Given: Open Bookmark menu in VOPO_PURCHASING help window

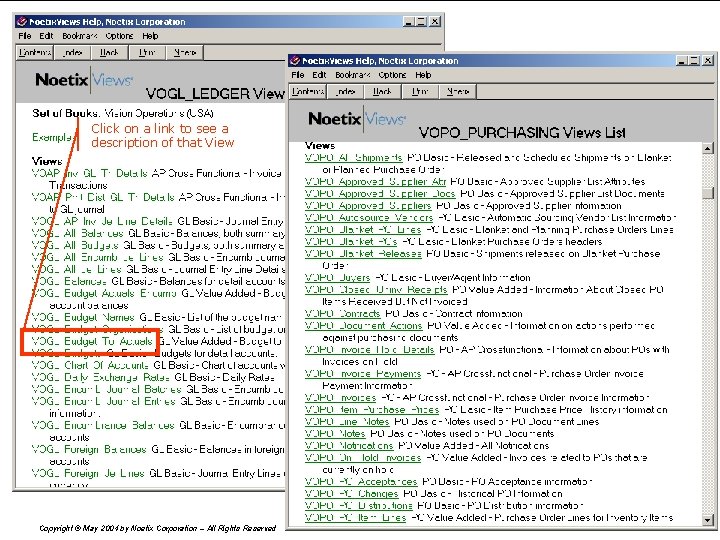Looking at the screenshot, I should click(353, 75).
